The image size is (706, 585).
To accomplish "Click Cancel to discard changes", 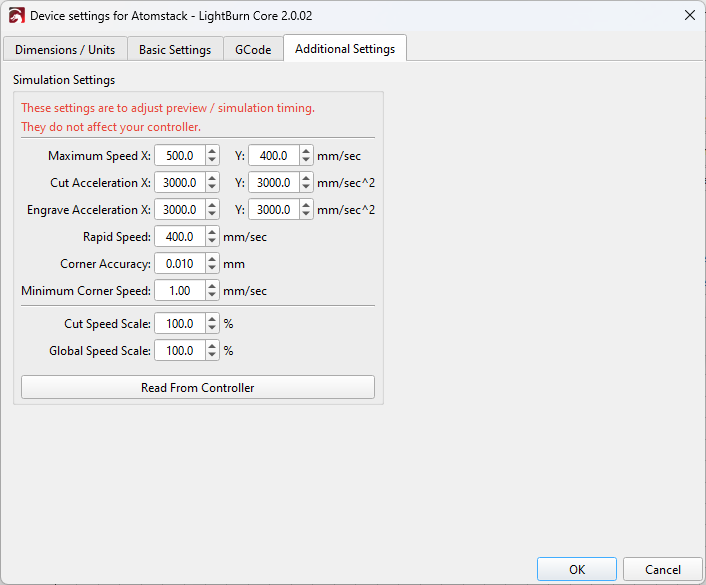I will tap(662, 569).
